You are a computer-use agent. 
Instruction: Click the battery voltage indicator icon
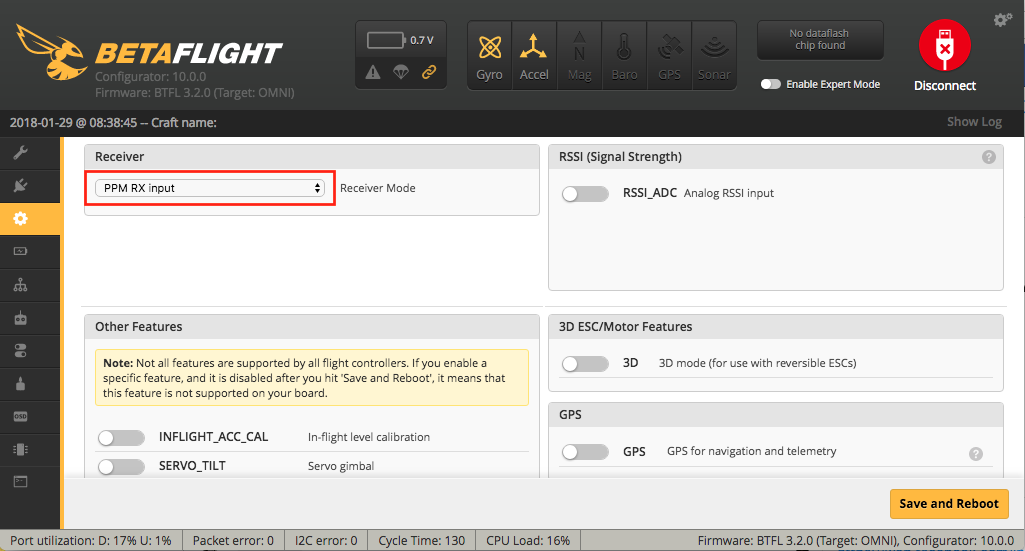386,41
